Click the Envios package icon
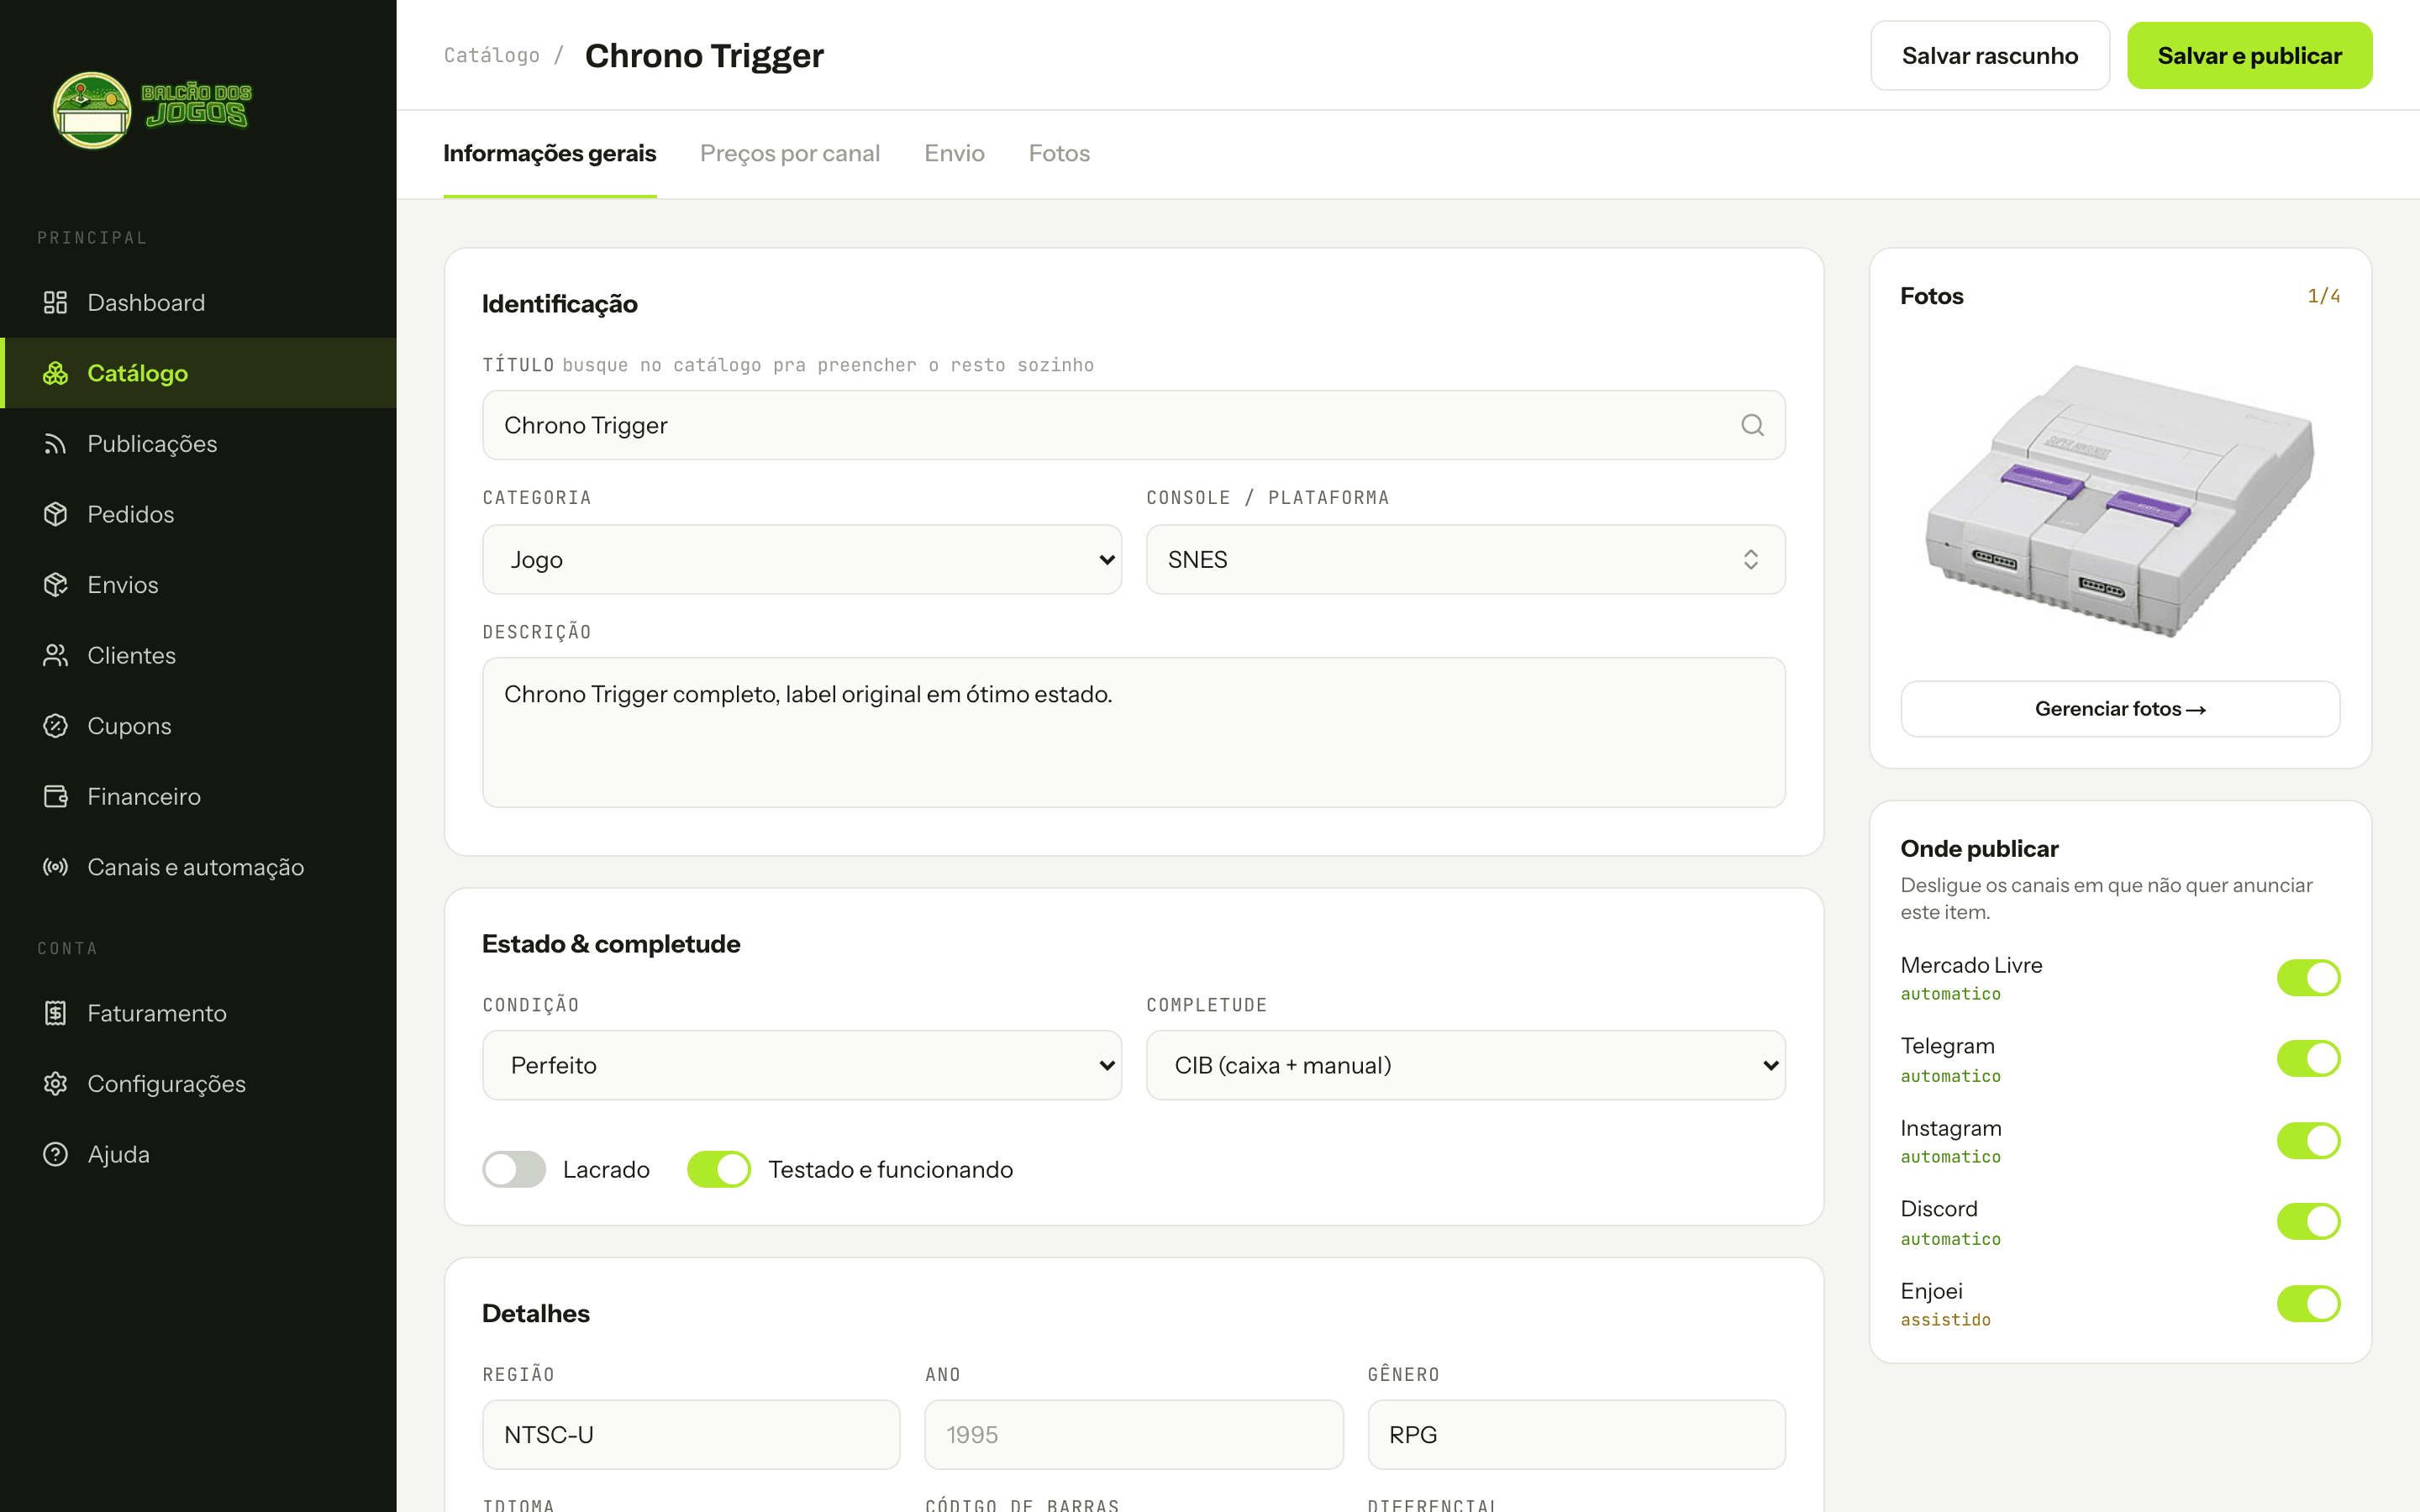The width and height of the screenshot is (2420, 1512). click(x=55, y=584)
